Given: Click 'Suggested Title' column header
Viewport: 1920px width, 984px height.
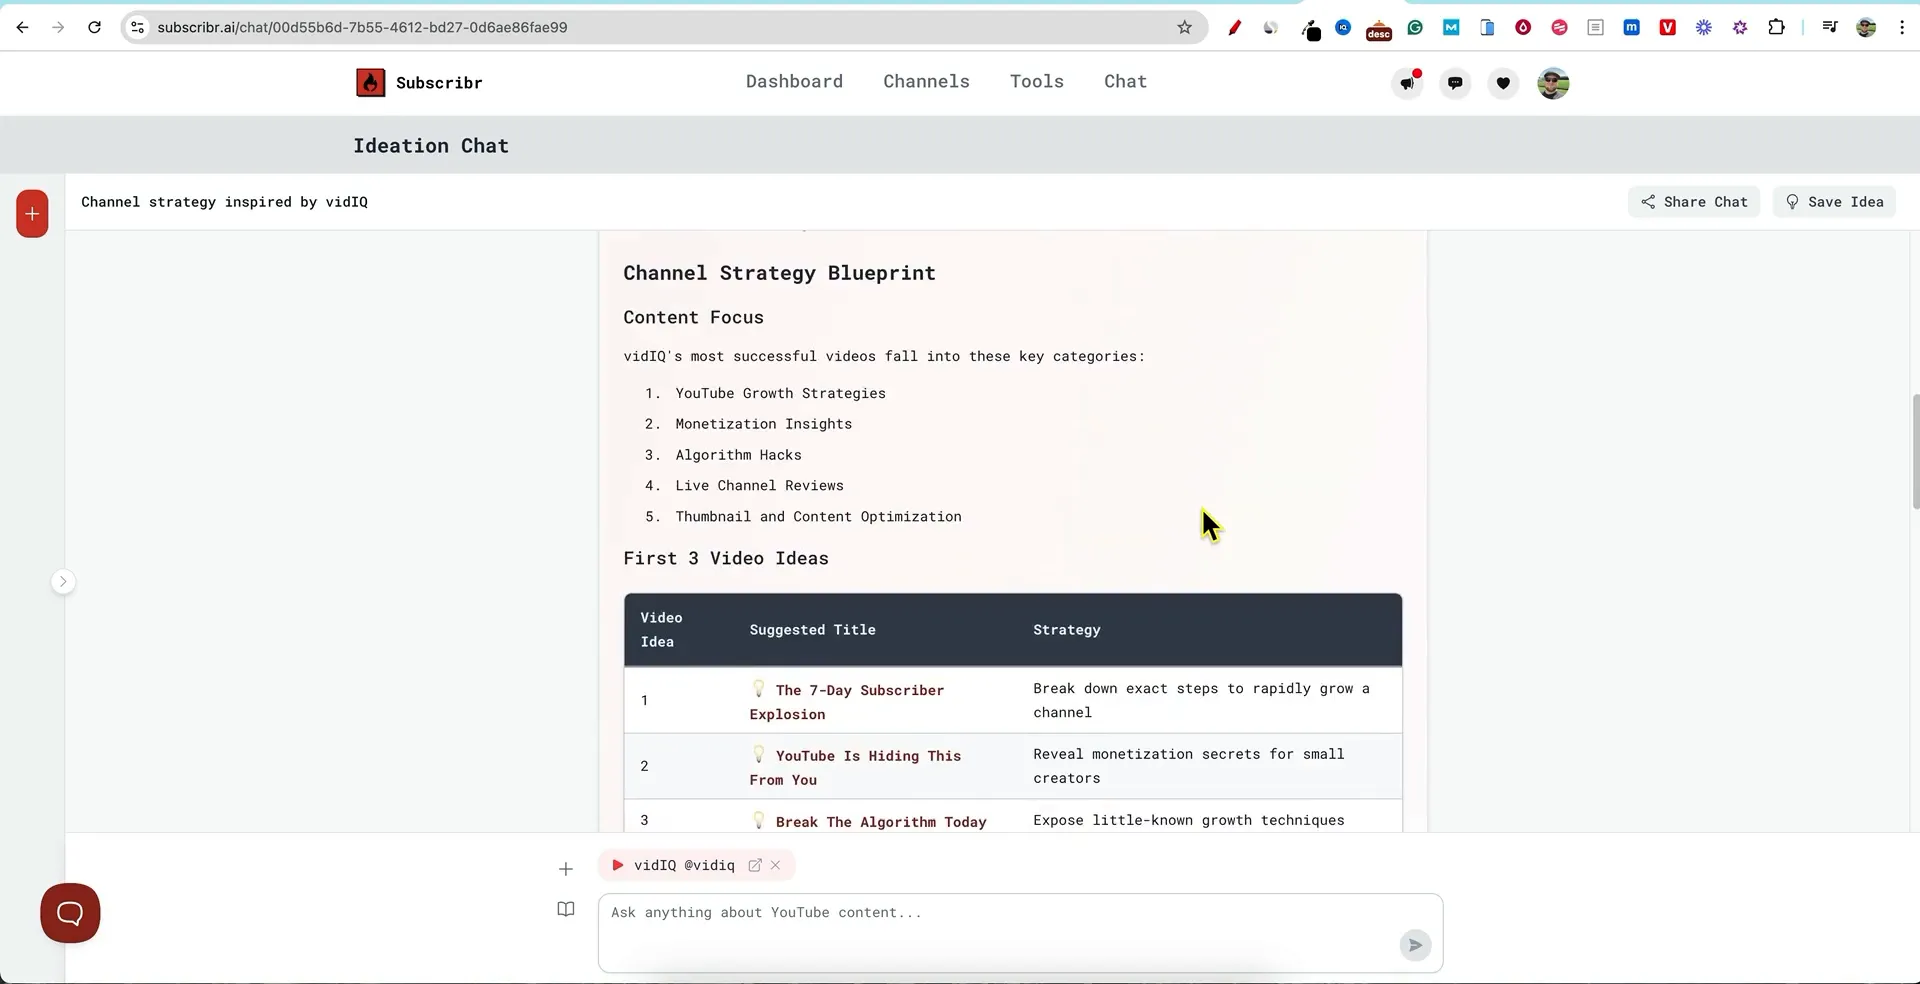Looking at the screenshot, I should point(812,630).
